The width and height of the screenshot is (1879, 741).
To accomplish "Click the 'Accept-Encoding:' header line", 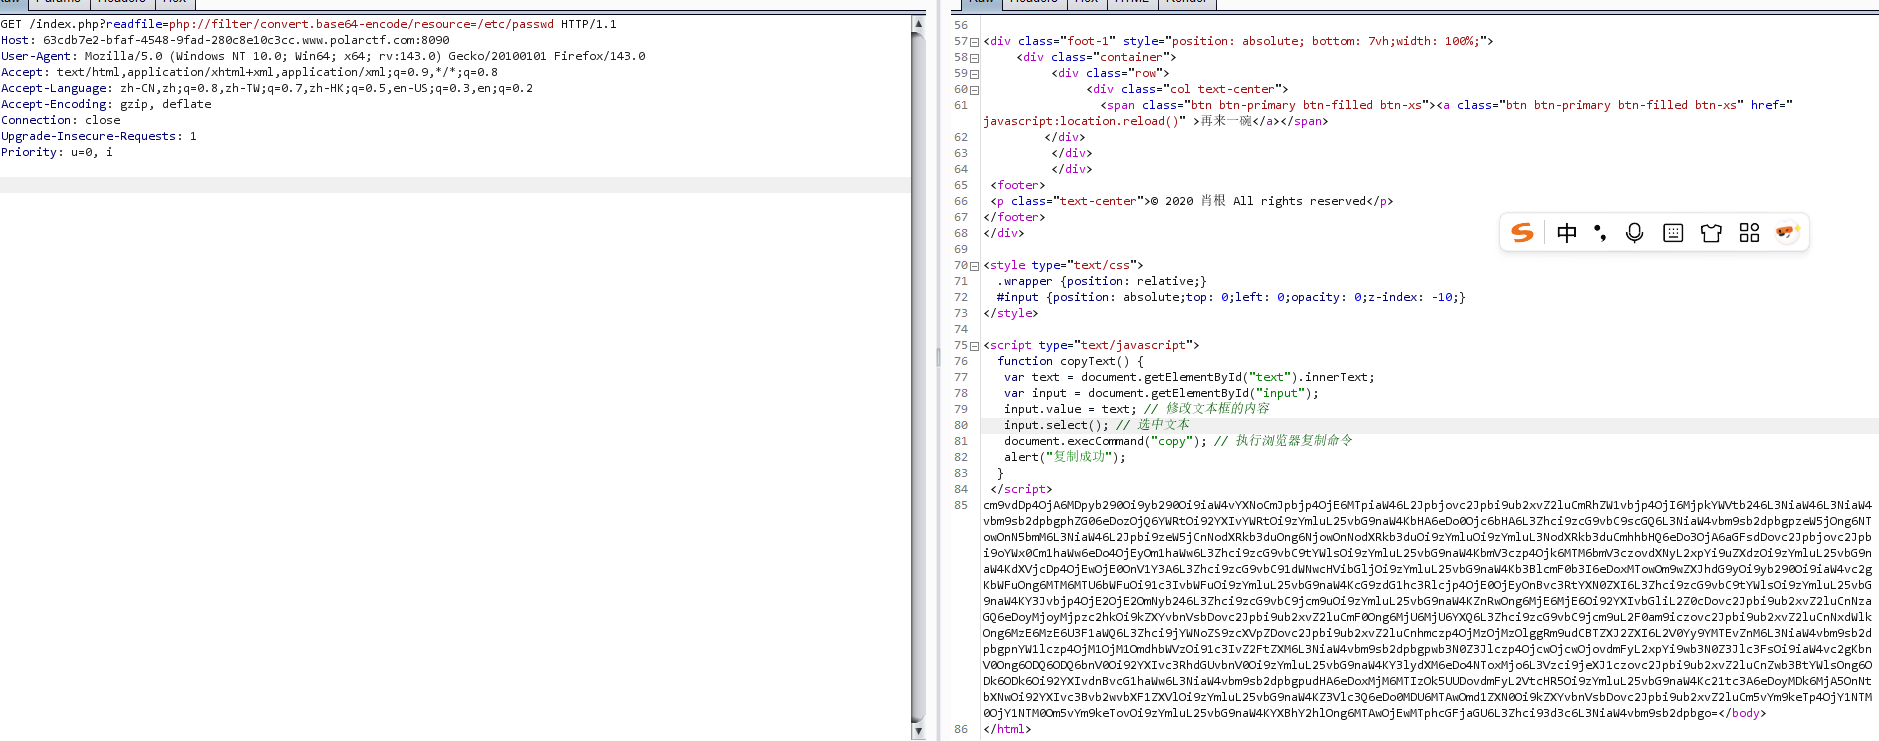I will click(106, 104).
